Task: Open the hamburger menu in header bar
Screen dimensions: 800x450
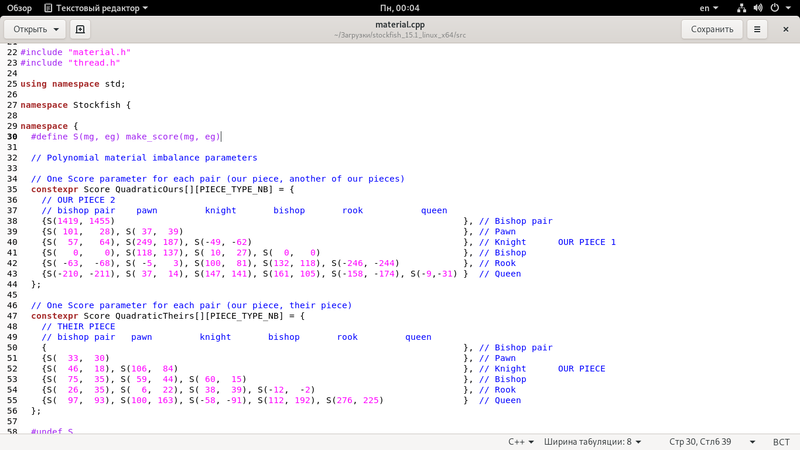Action: (757, 29)
